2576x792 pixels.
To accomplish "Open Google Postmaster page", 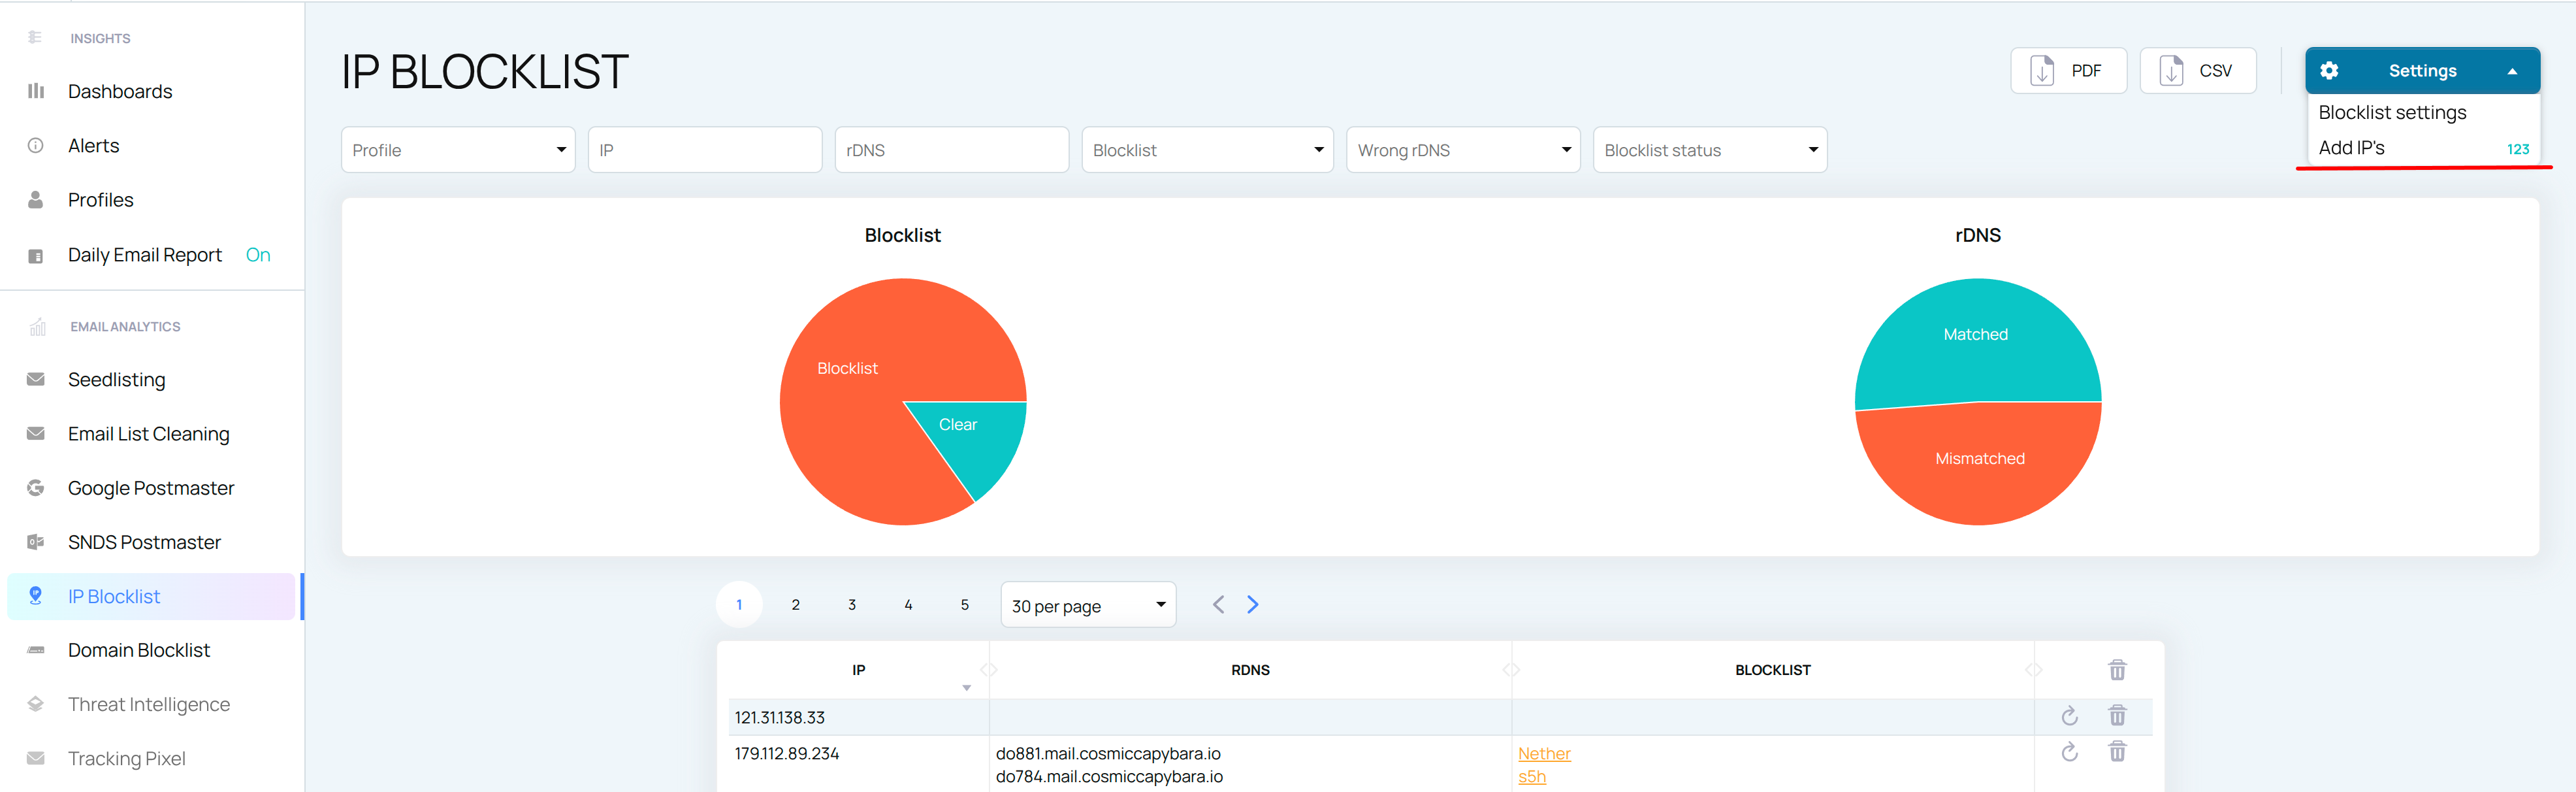I will [x=151, y=488].
